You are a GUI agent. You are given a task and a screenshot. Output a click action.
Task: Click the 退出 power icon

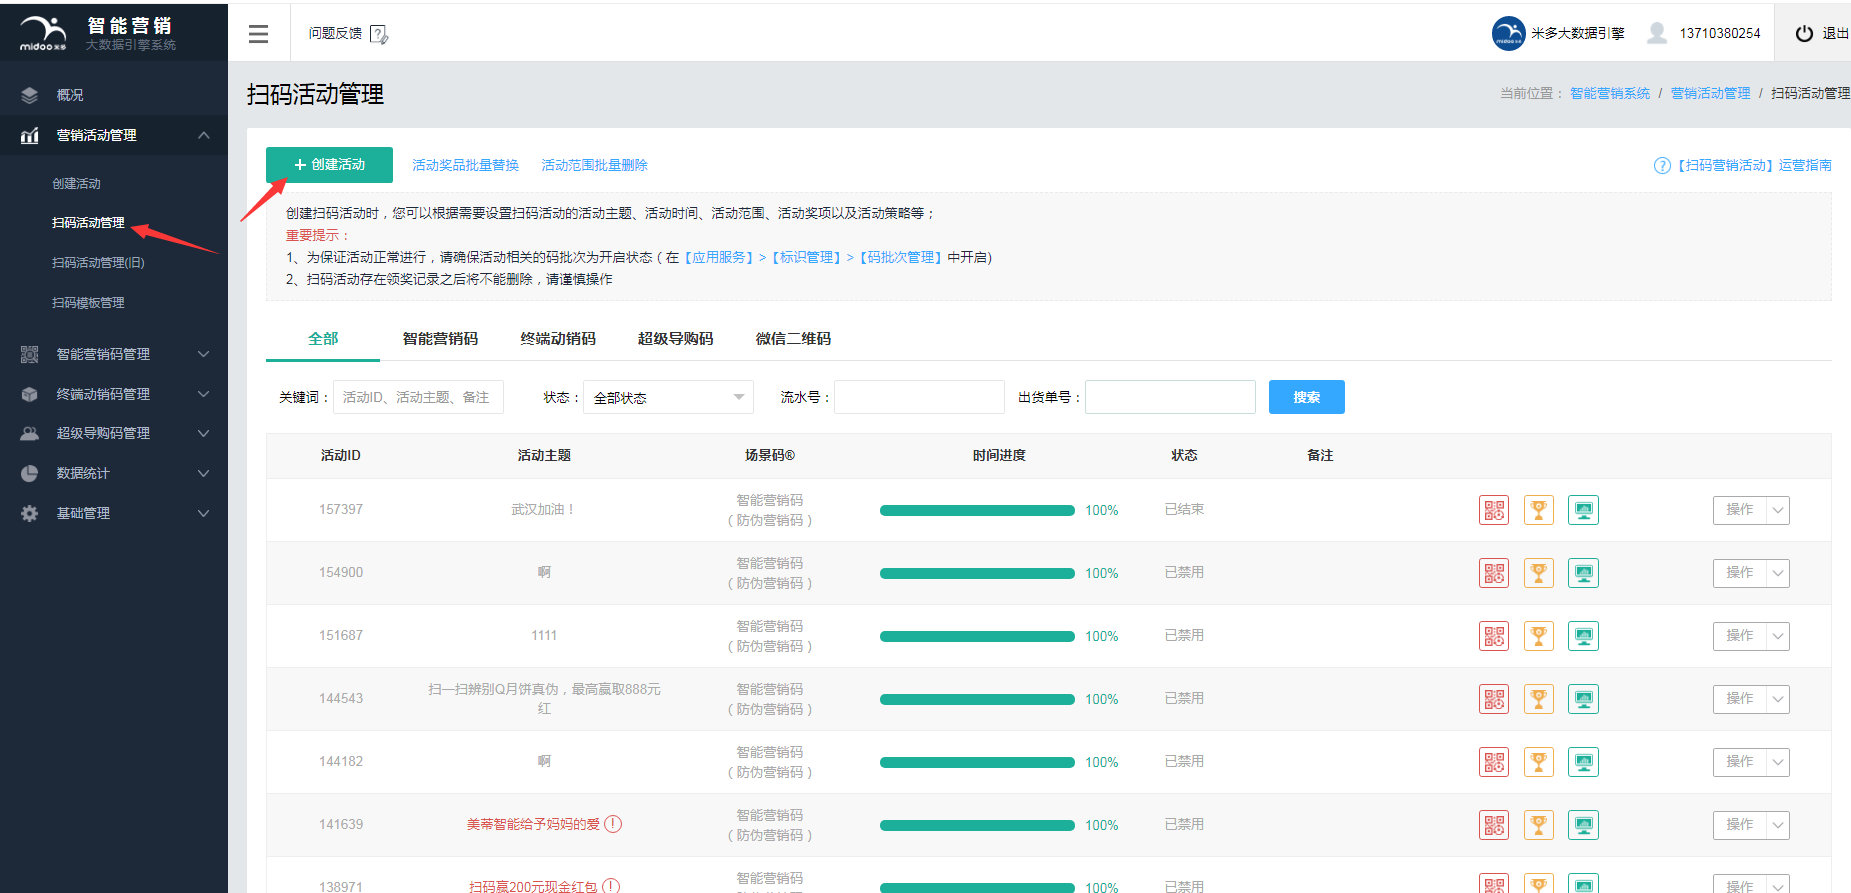[1804, 33]
